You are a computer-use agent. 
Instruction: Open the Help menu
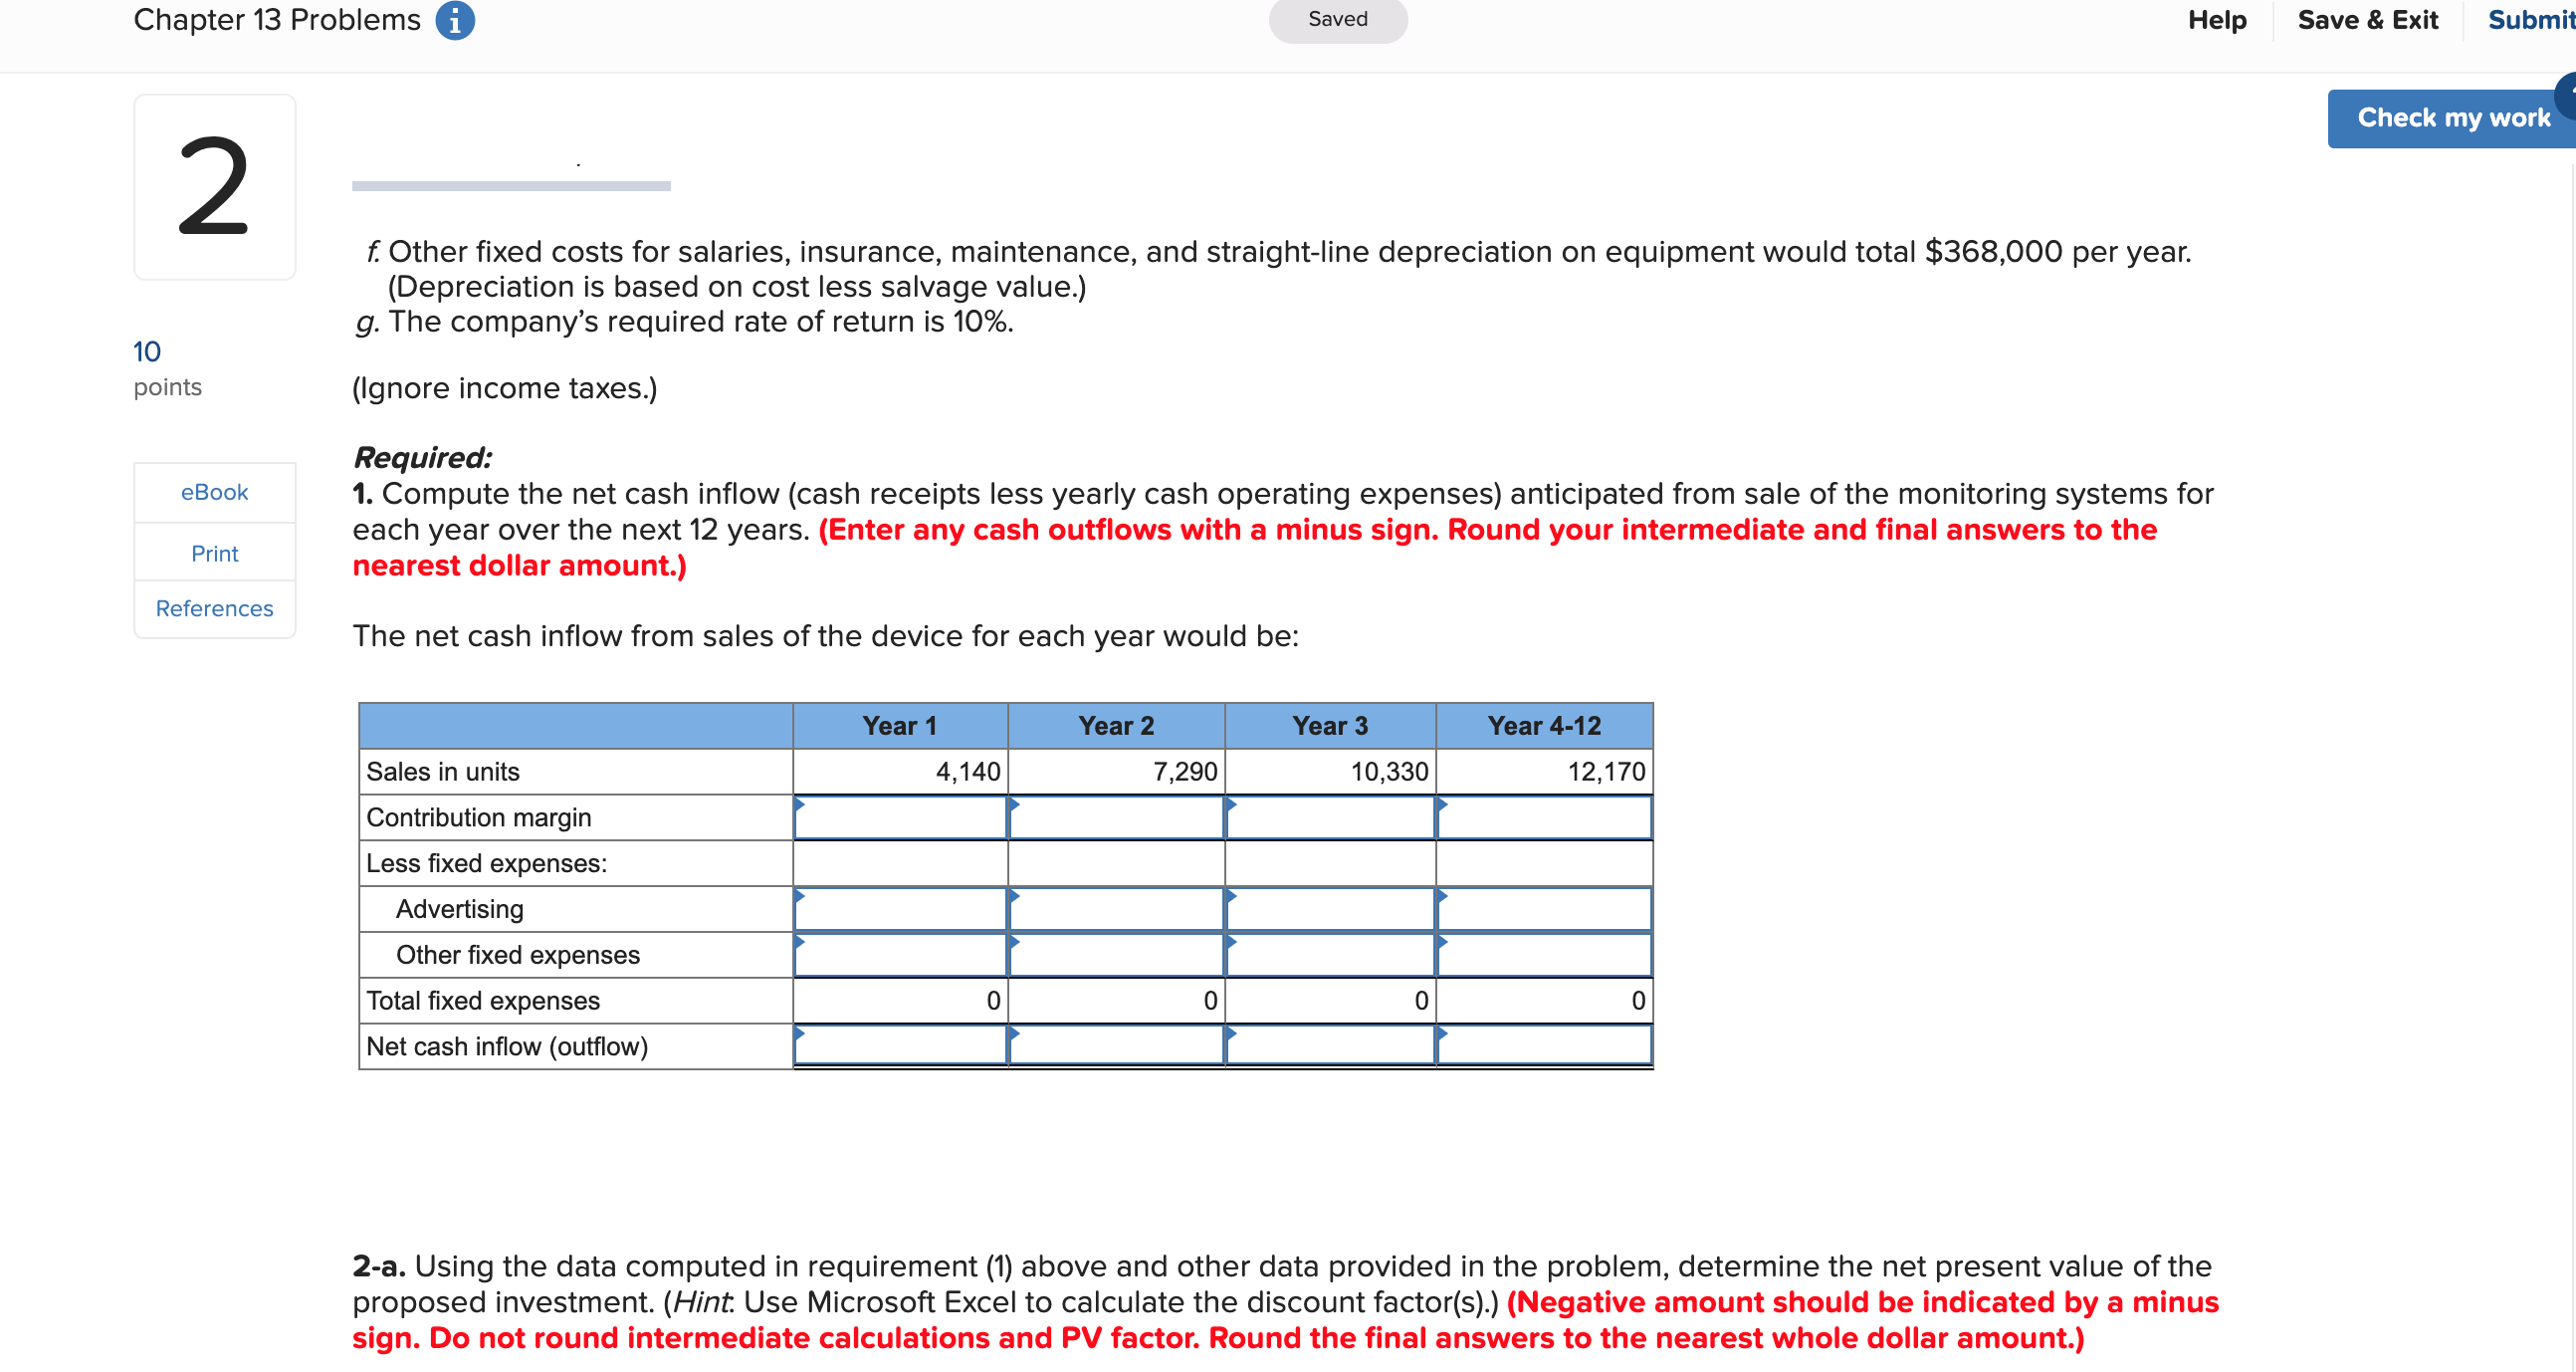(x=2216, y=19)
